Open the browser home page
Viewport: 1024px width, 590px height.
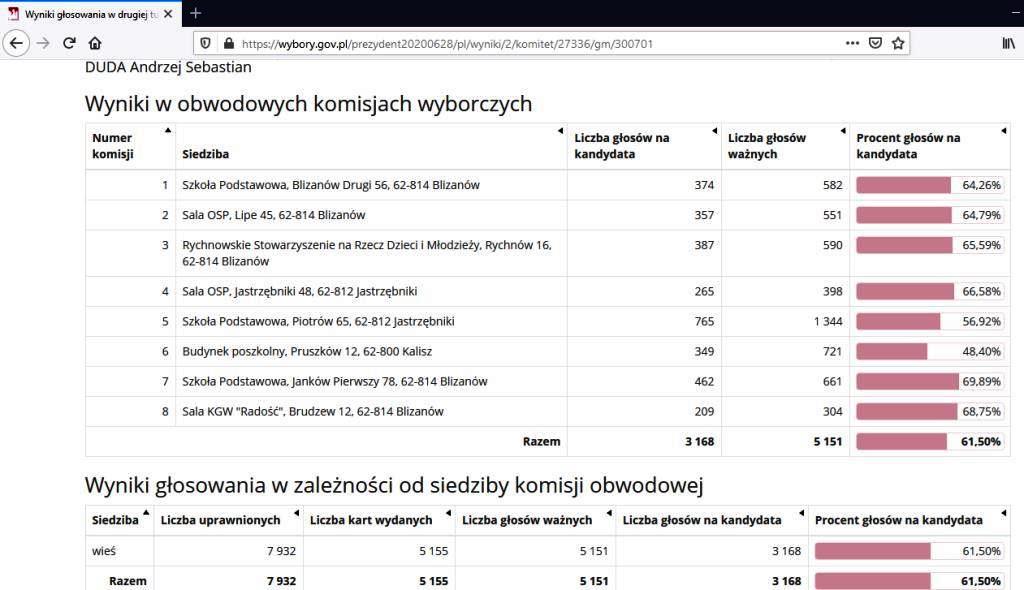pyautogui.click(x=95, y=44)
